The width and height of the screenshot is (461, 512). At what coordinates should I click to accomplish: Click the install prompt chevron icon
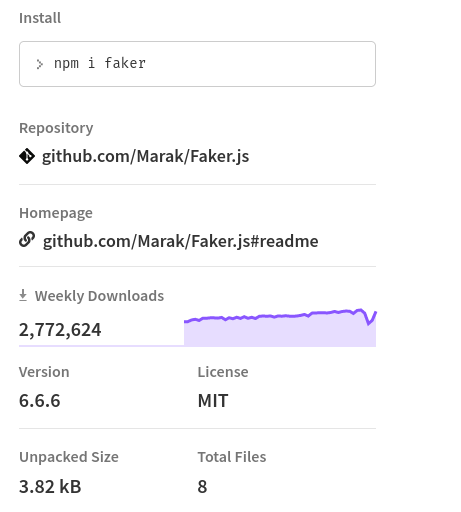point(40,64)
